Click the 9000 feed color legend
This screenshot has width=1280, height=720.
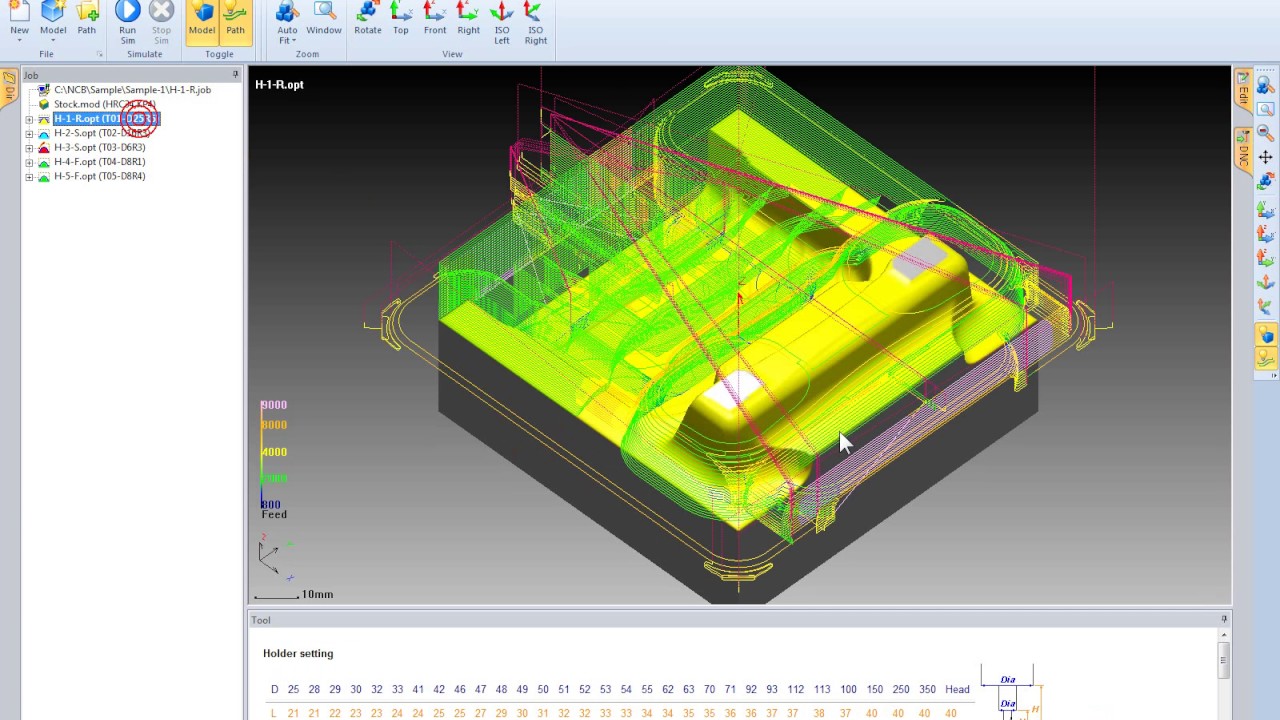click(x=274, y=405)
